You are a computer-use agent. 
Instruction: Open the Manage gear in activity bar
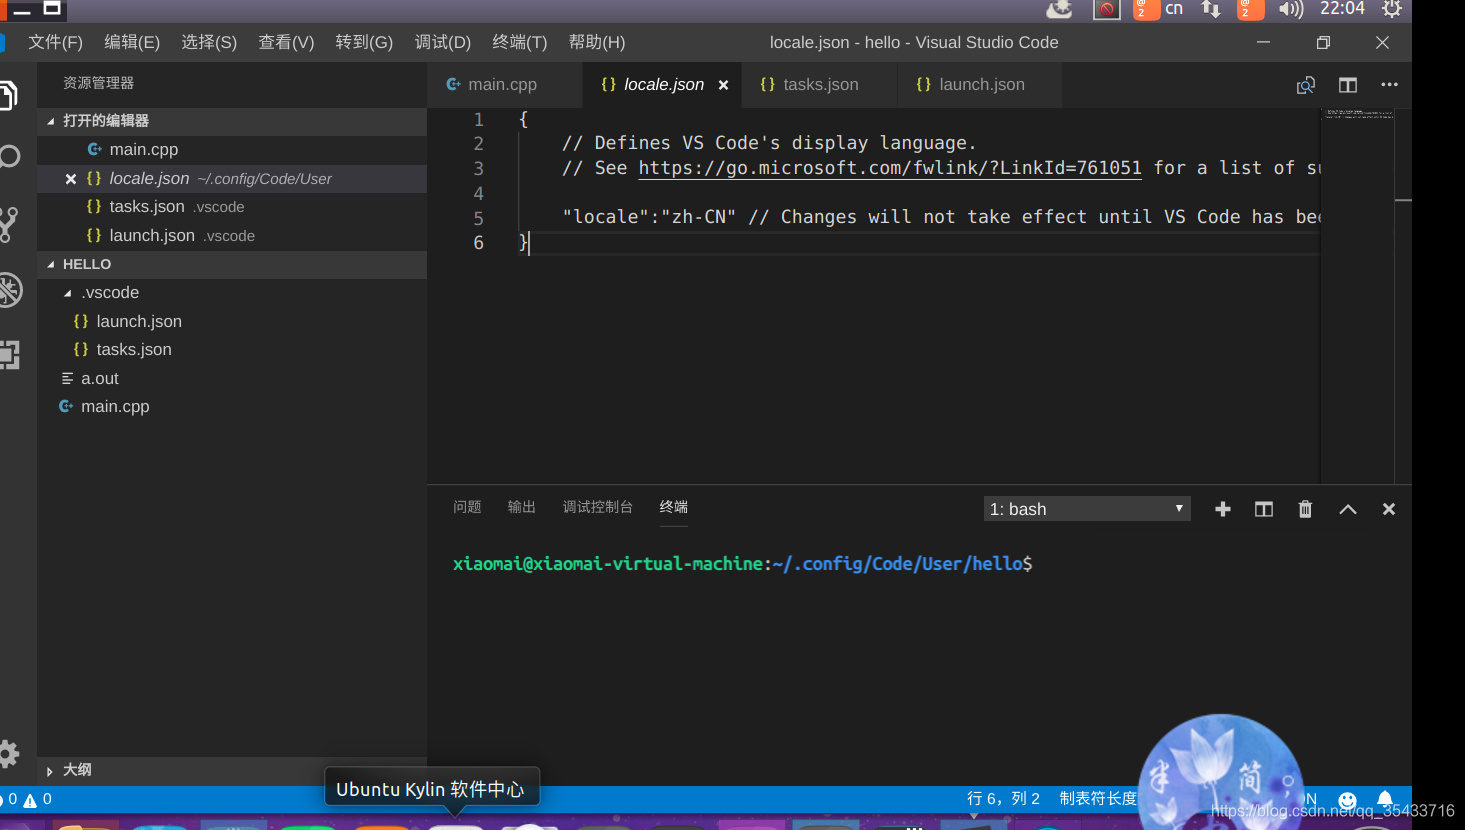[x=9, y=753]
